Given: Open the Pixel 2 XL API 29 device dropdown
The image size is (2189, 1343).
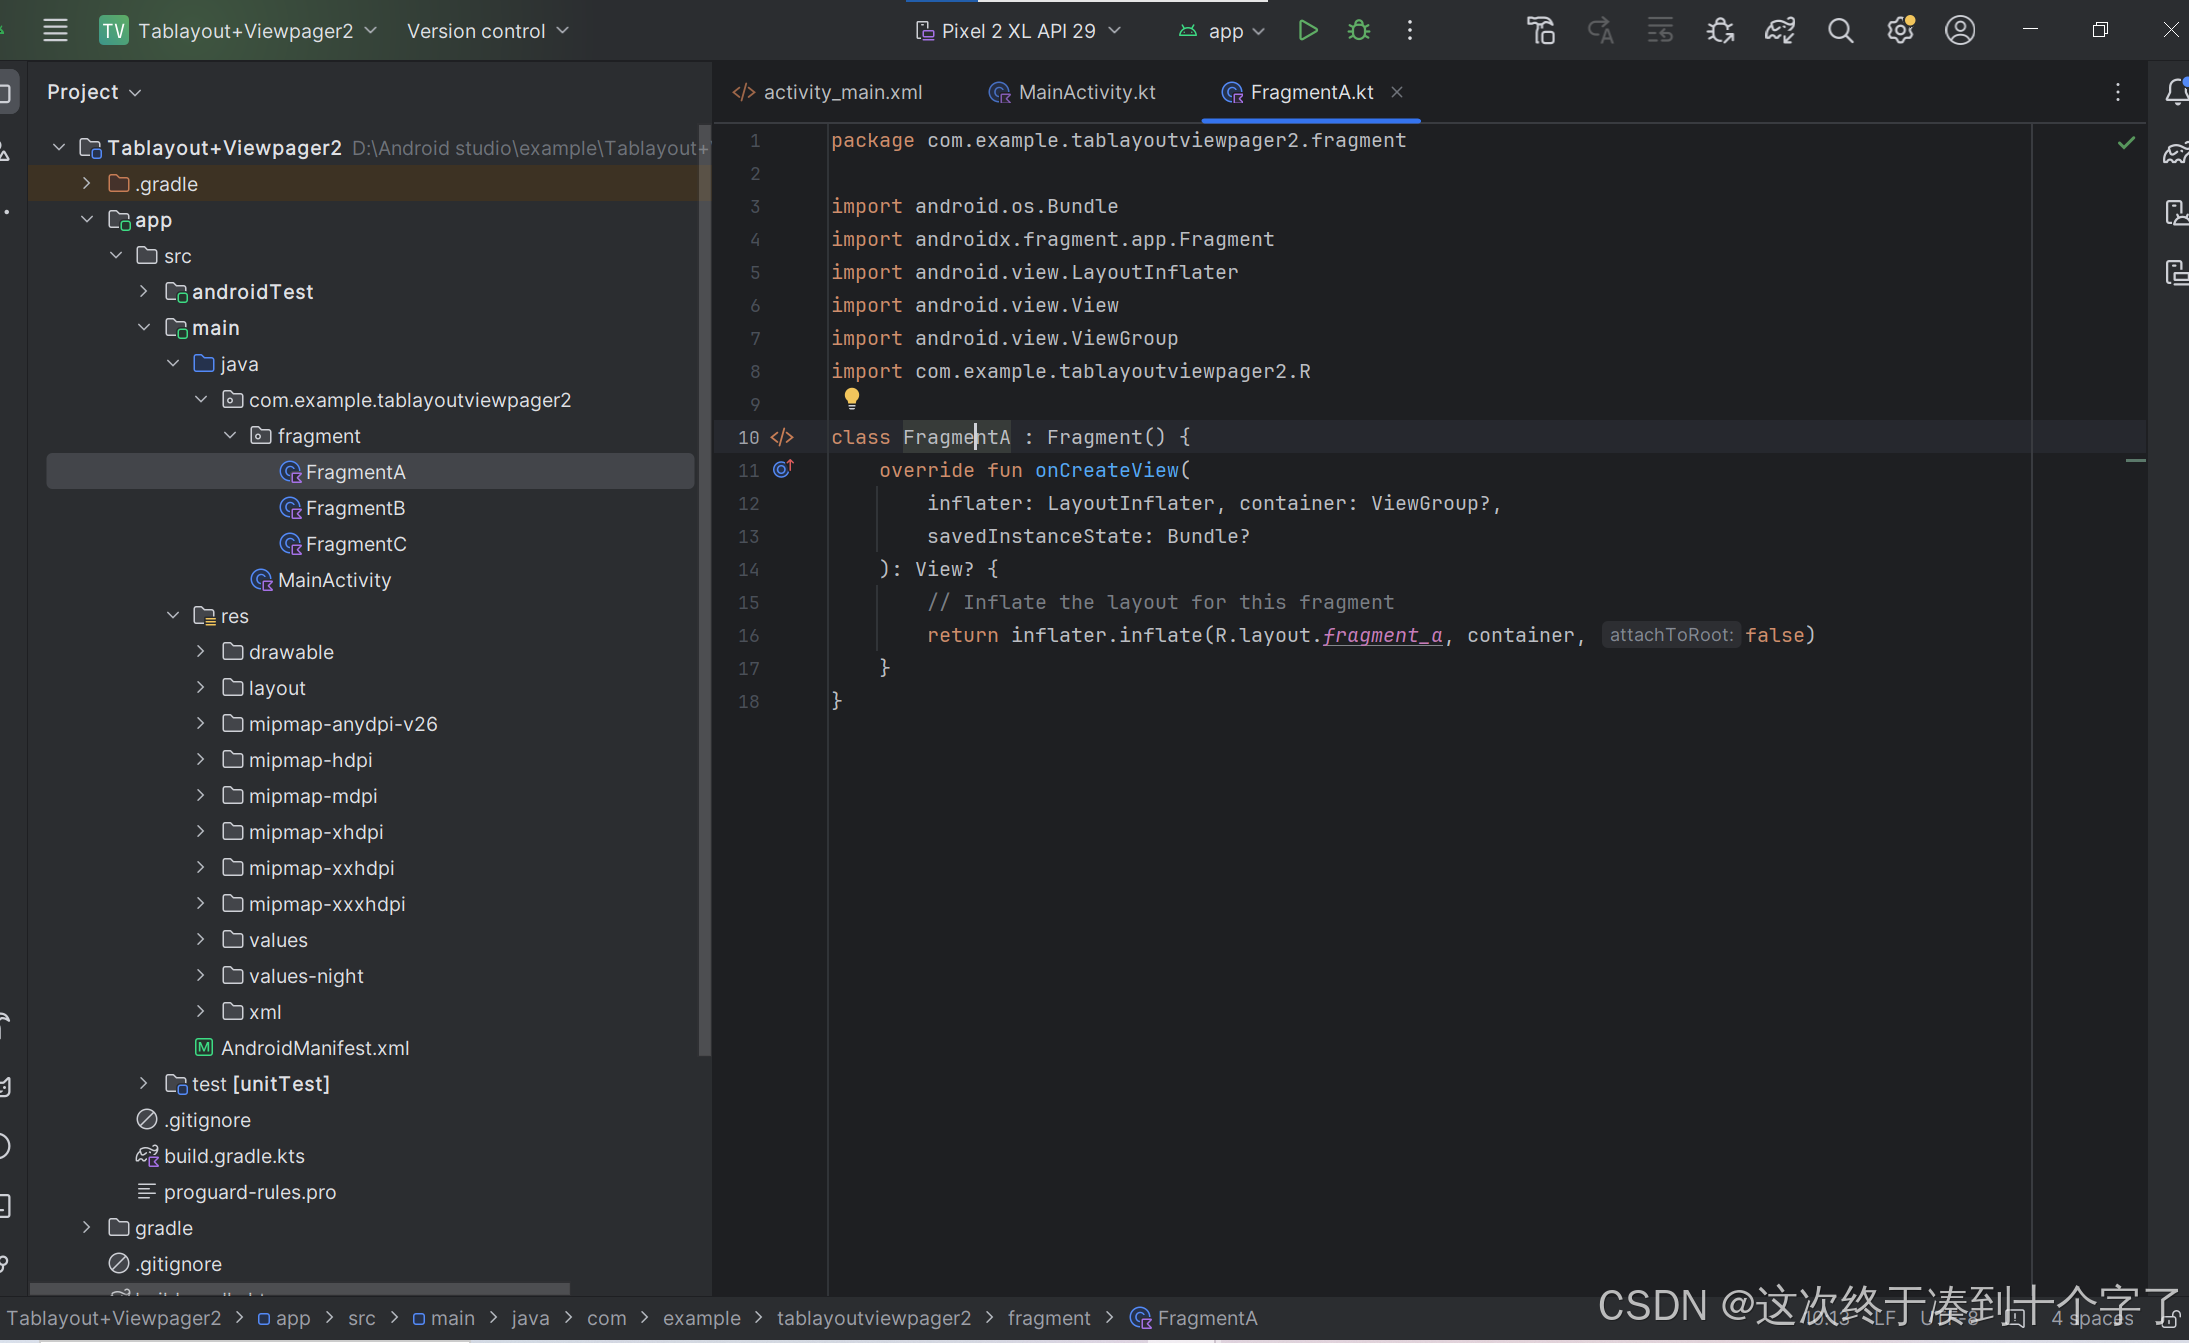Looking at the screenshot, I should tap(1018, 31).
